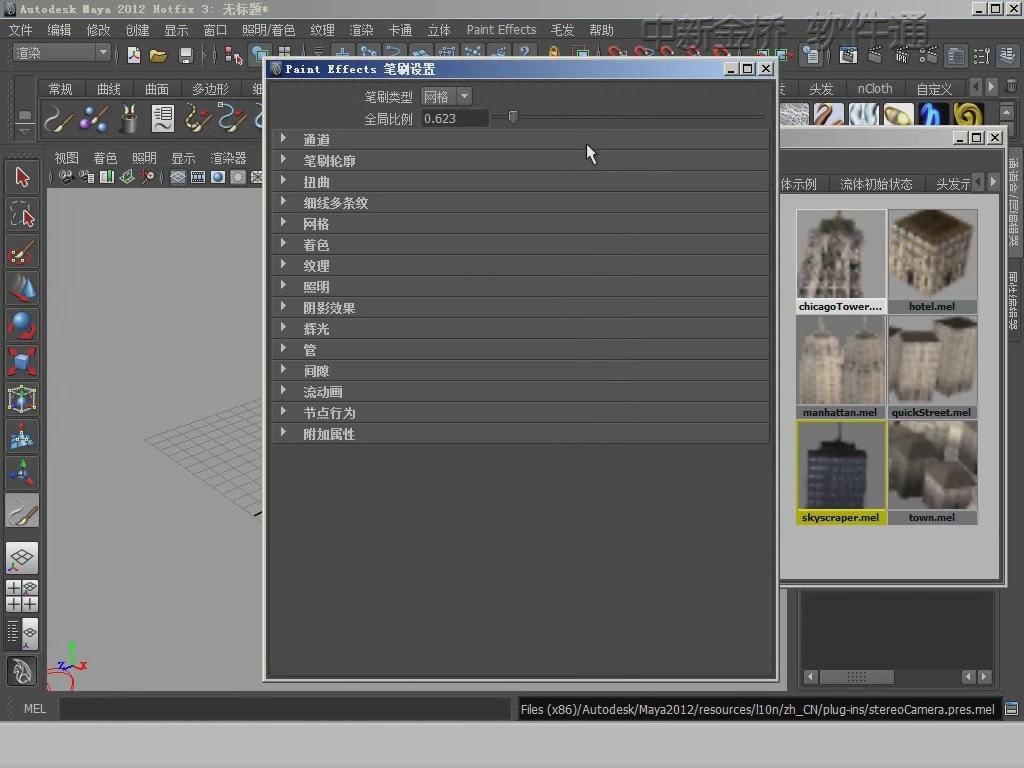Open template brush settings sheet shelf icon

pyautogui.click(x=163, y=119)
